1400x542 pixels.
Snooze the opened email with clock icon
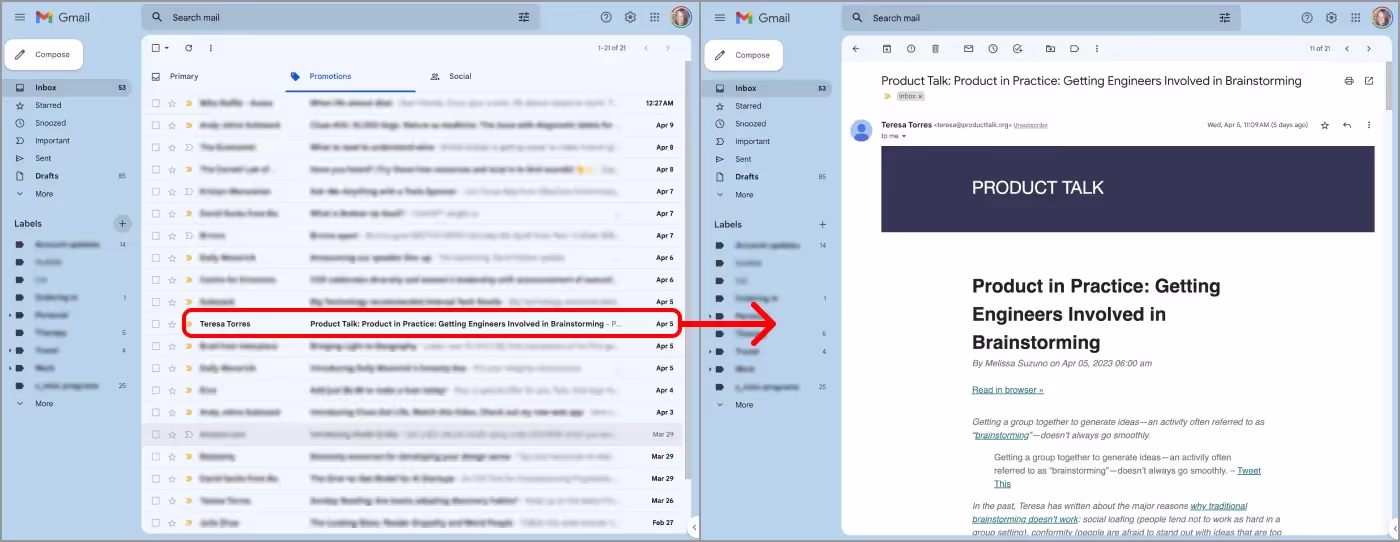[x=993, y=48]
